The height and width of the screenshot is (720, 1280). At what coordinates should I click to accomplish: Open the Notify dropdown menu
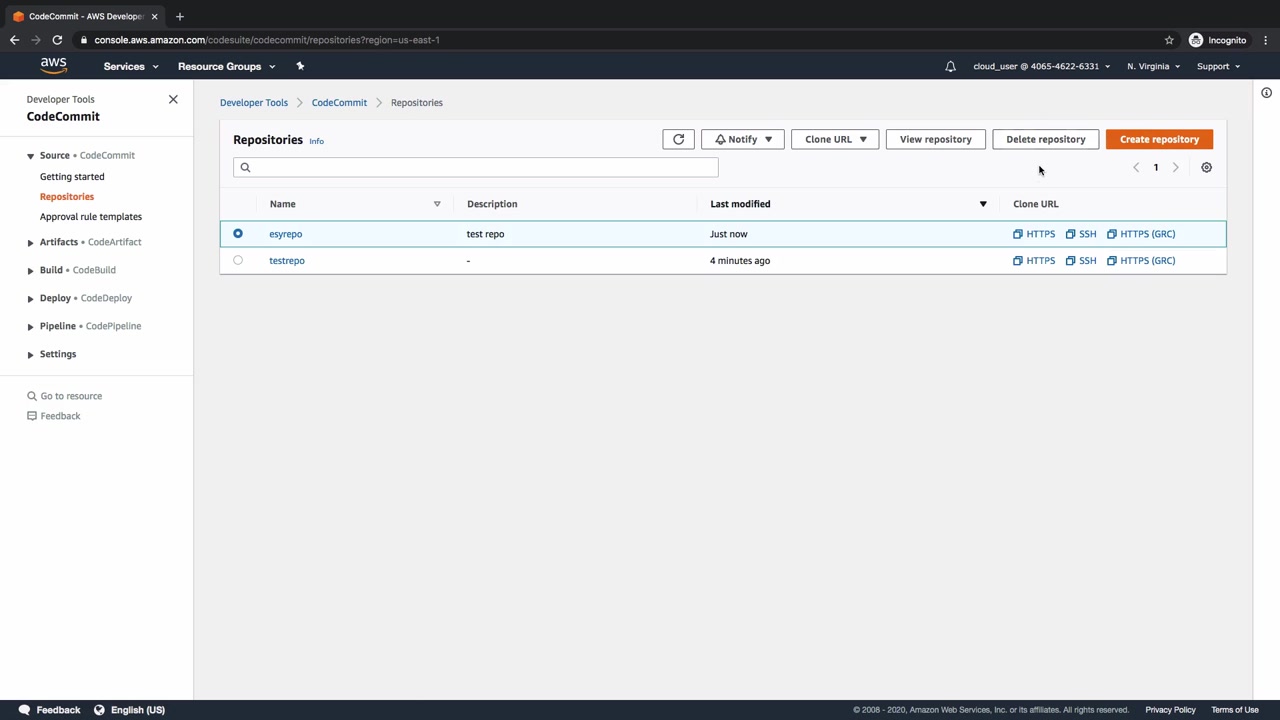click(742, 139)
